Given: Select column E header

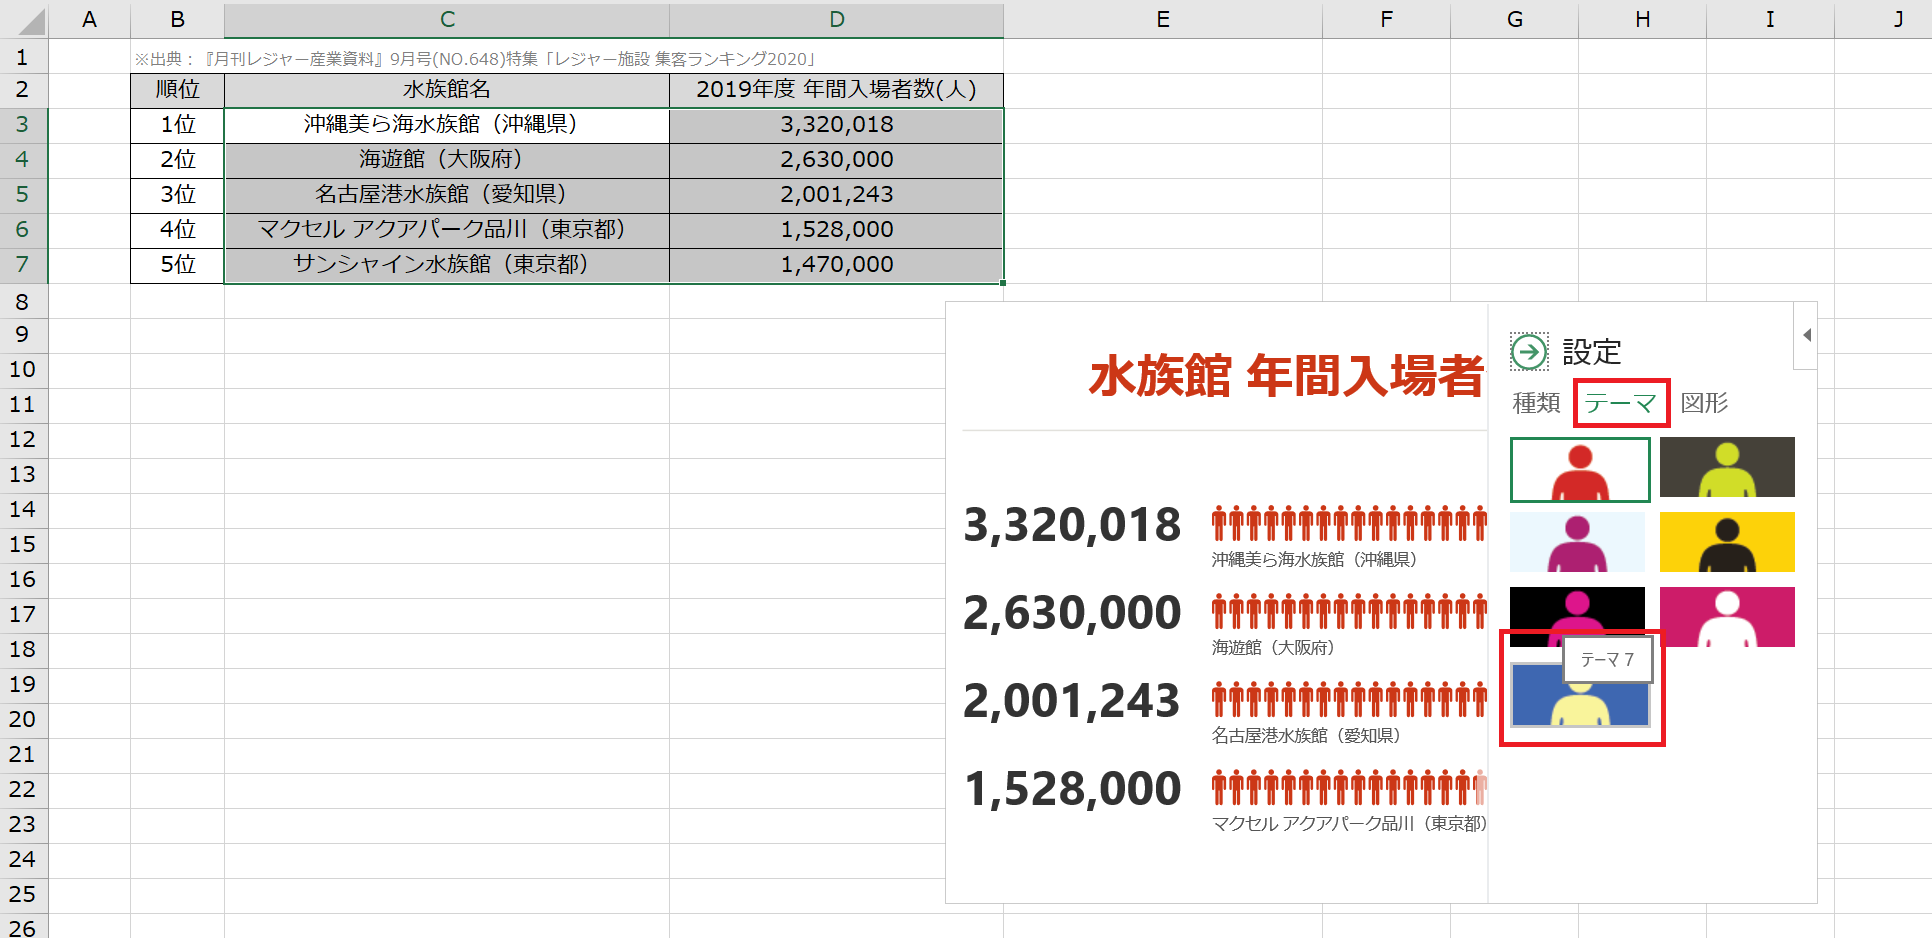Looking at the screenshot, I should (x=1163, y=19).
